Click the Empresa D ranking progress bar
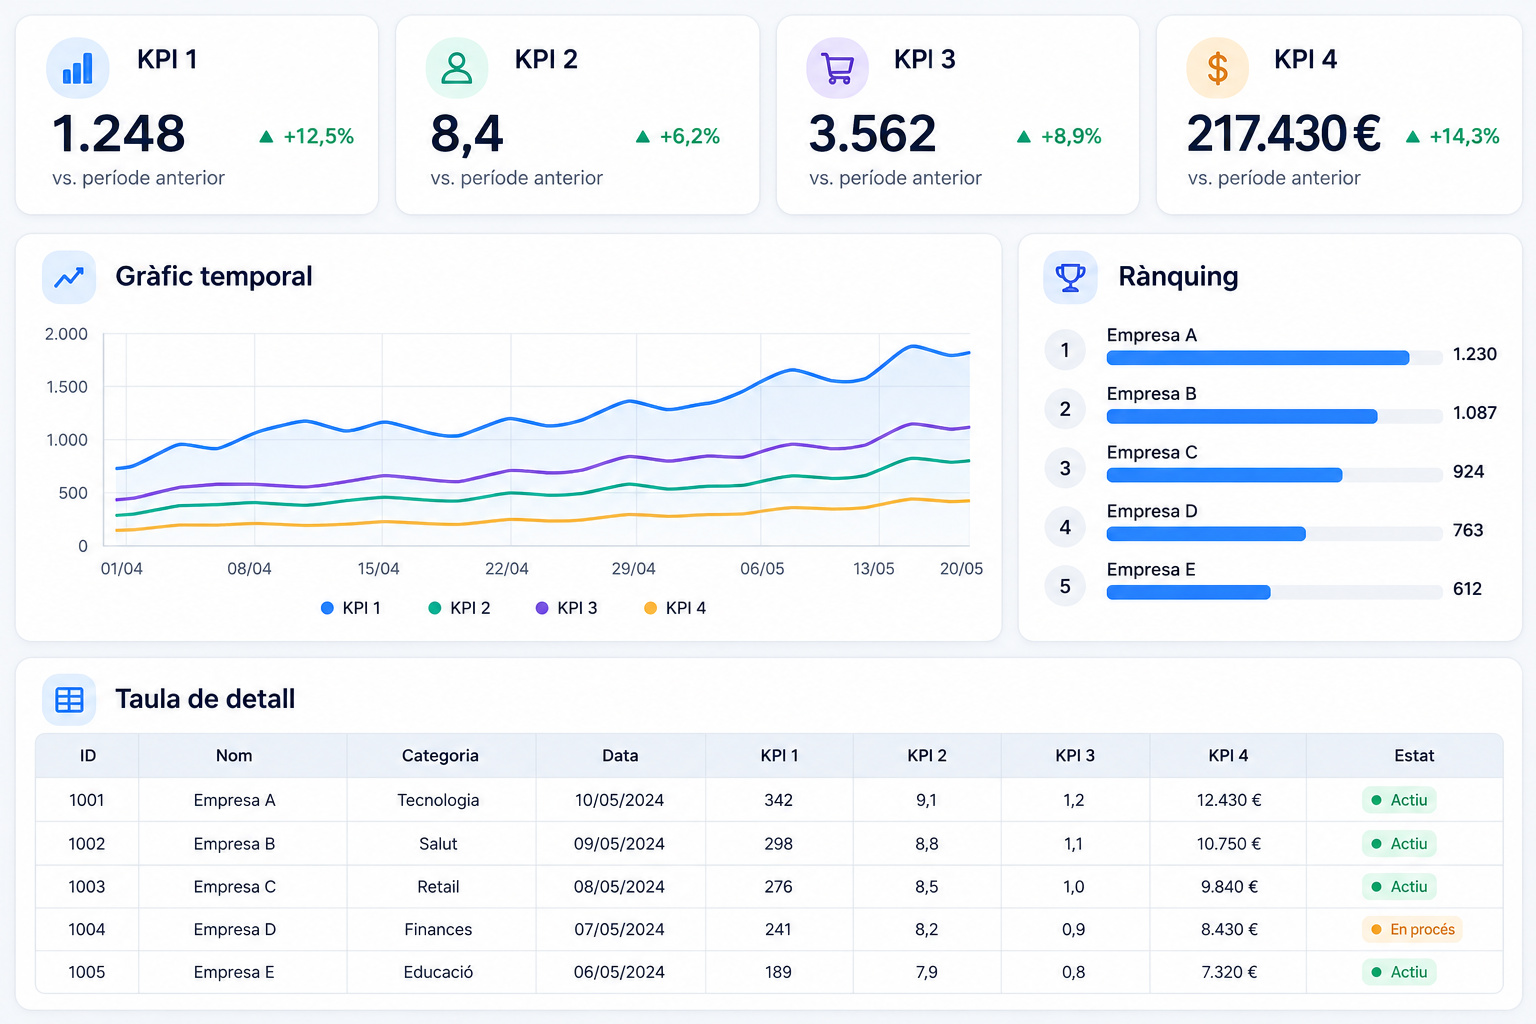 1274,534
